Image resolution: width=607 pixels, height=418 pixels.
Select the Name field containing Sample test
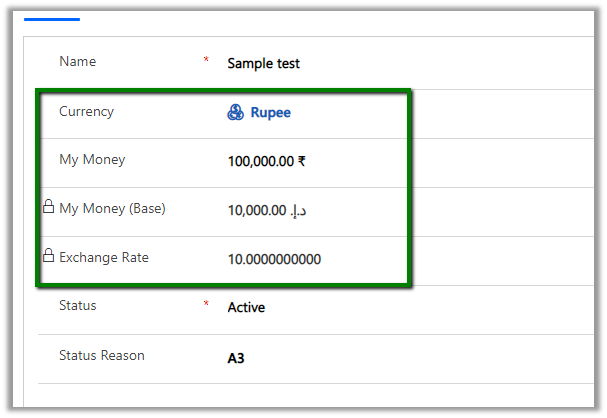263,63
